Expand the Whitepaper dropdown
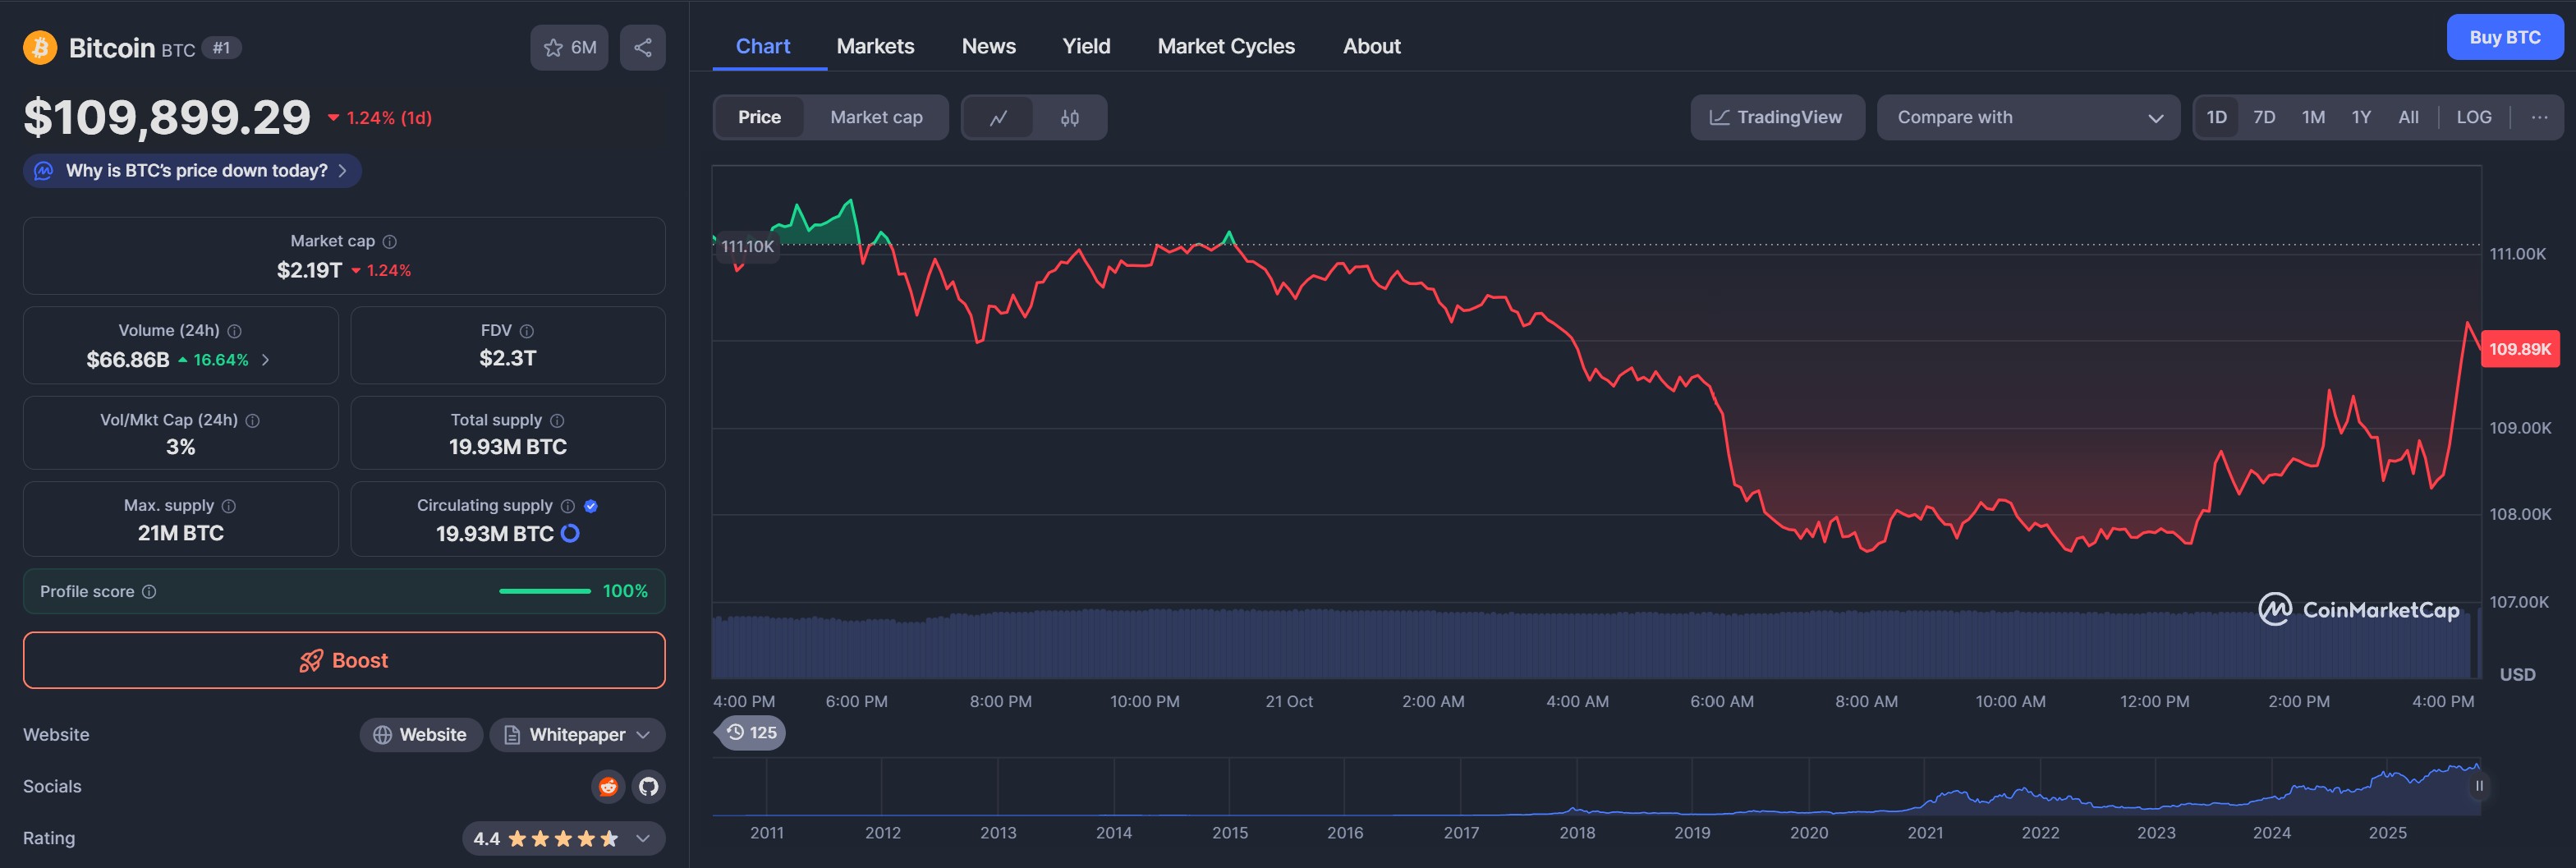Viewport: 2576px width, 868px height. pyautogui.click(x=577, y=735)
